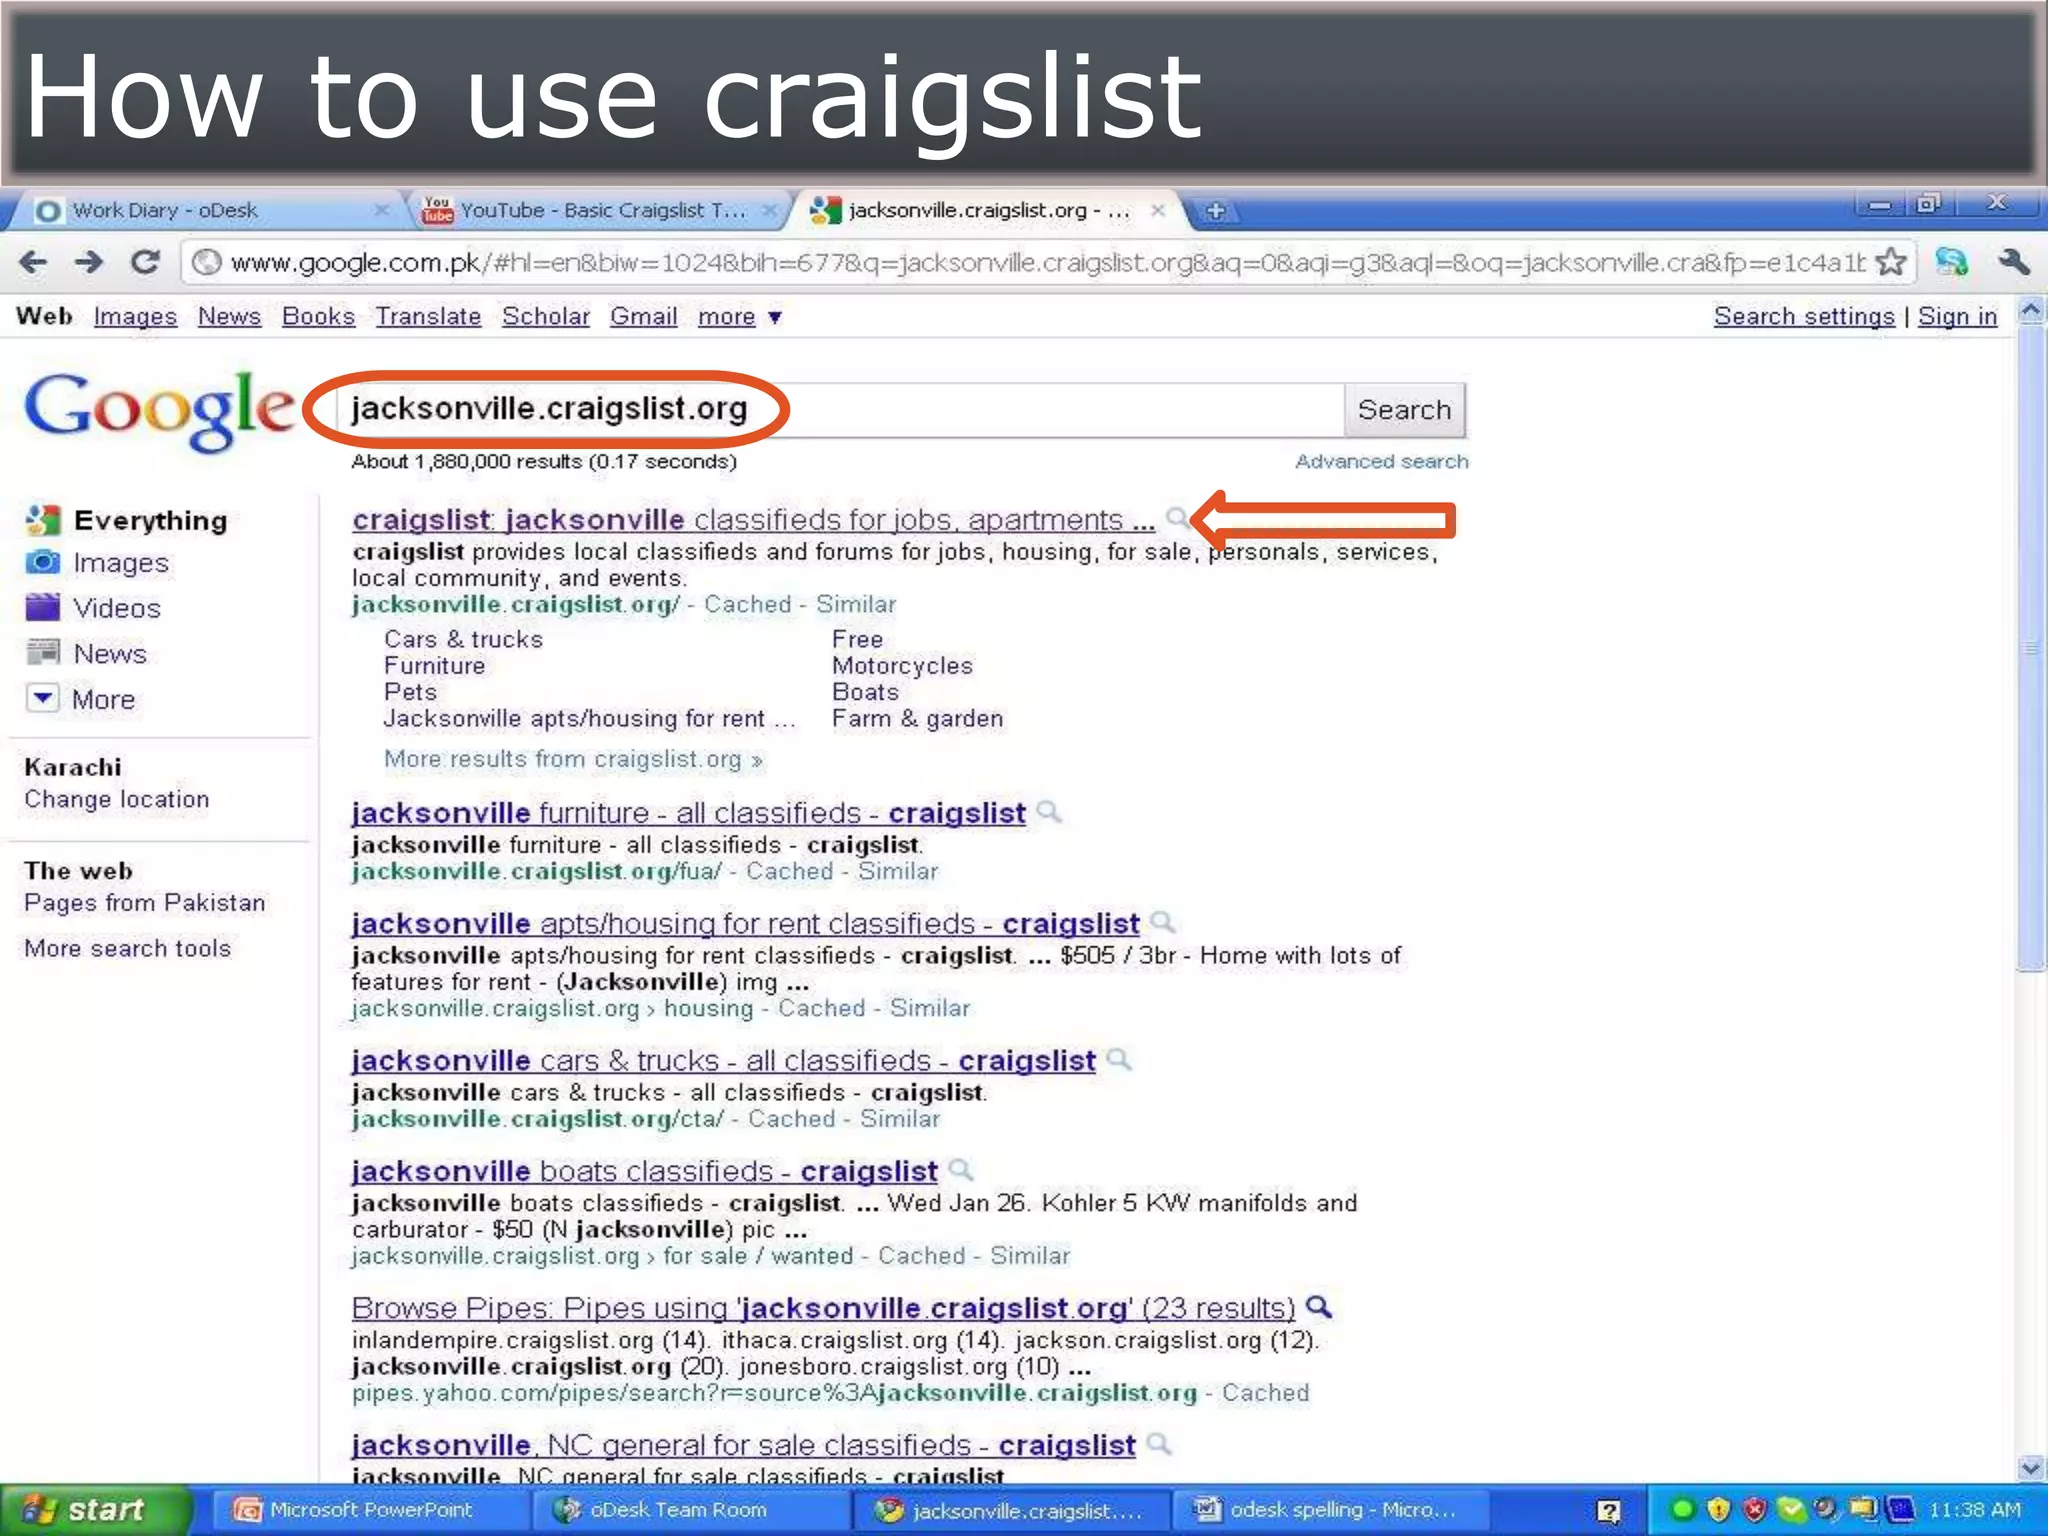
Task: Open More results from craigslist.org
Action: (573, 760)
